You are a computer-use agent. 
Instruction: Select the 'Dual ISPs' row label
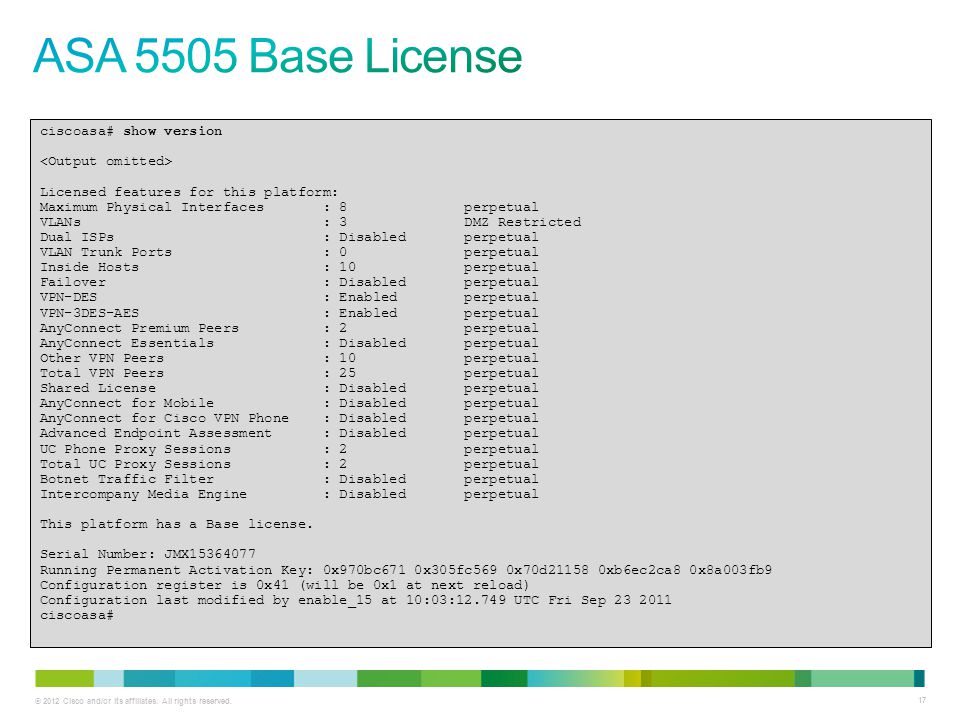pos(77,237)
